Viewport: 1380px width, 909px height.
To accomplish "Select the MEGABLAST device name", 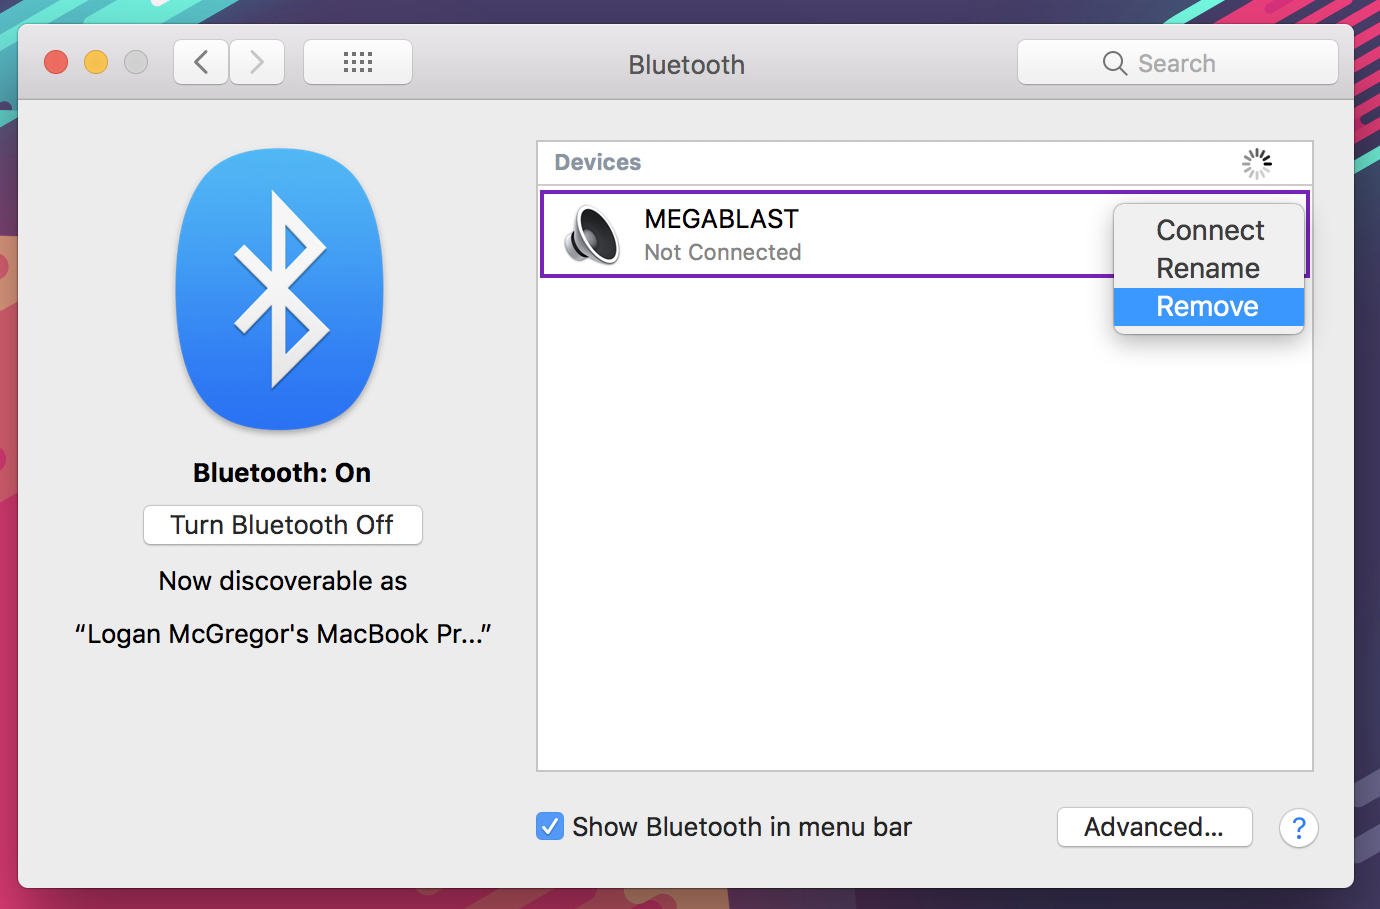I will tap(721, 219).
